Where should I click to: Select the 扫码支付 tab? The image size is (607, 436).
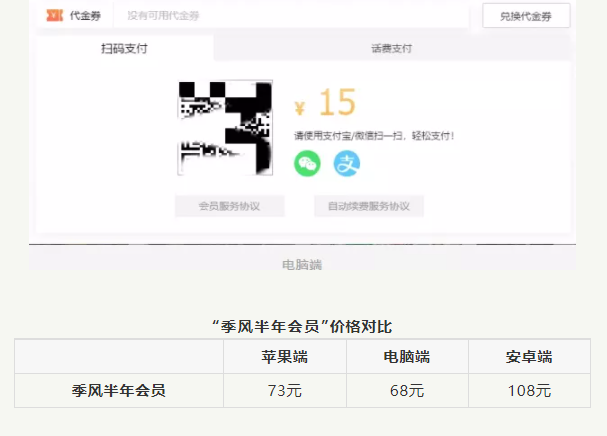124,48
